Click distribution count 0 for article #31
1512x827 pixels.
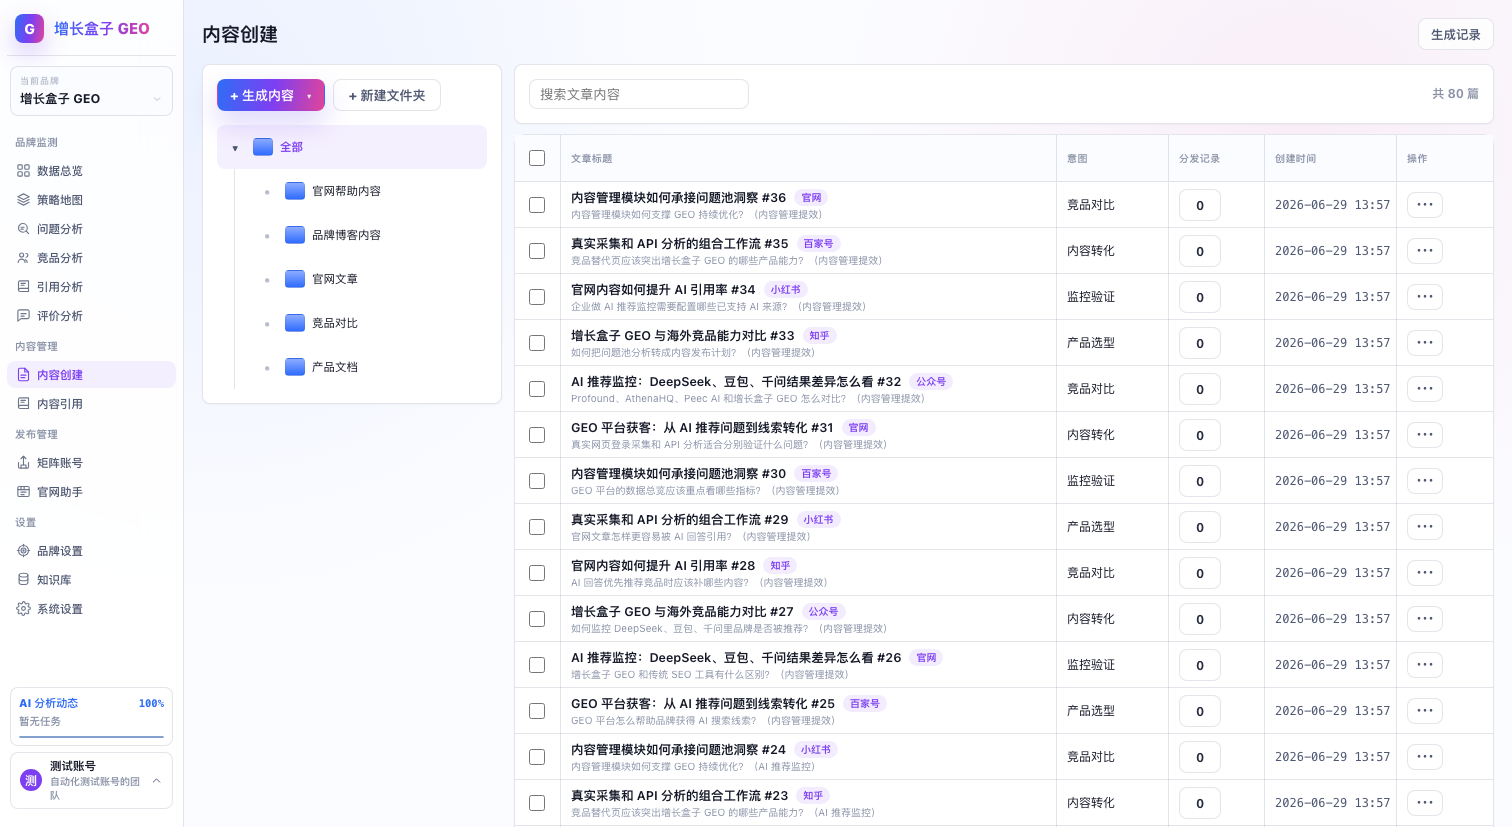(1200, 435)
